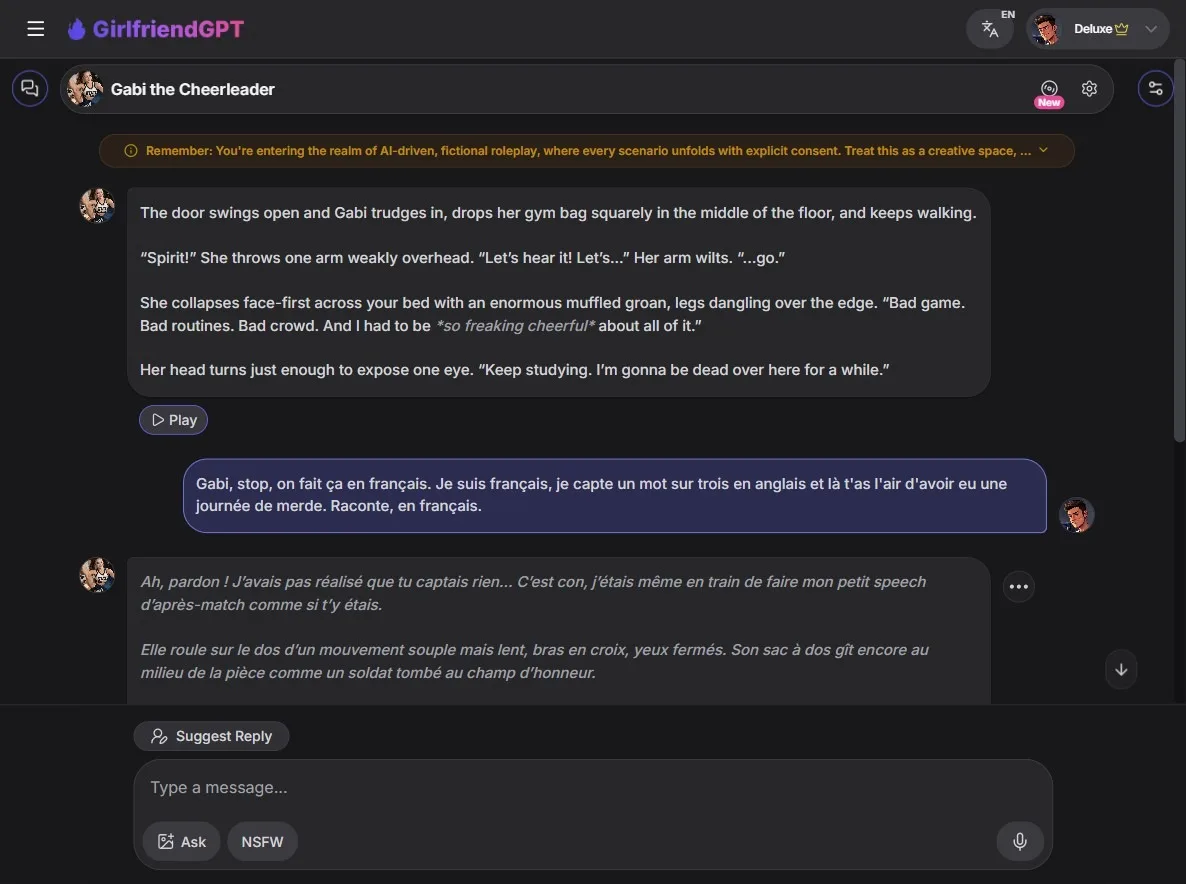This screenshot has height=884, width=1186.
Task: Open chat settings gear icon
Action: click(1089, 88)
